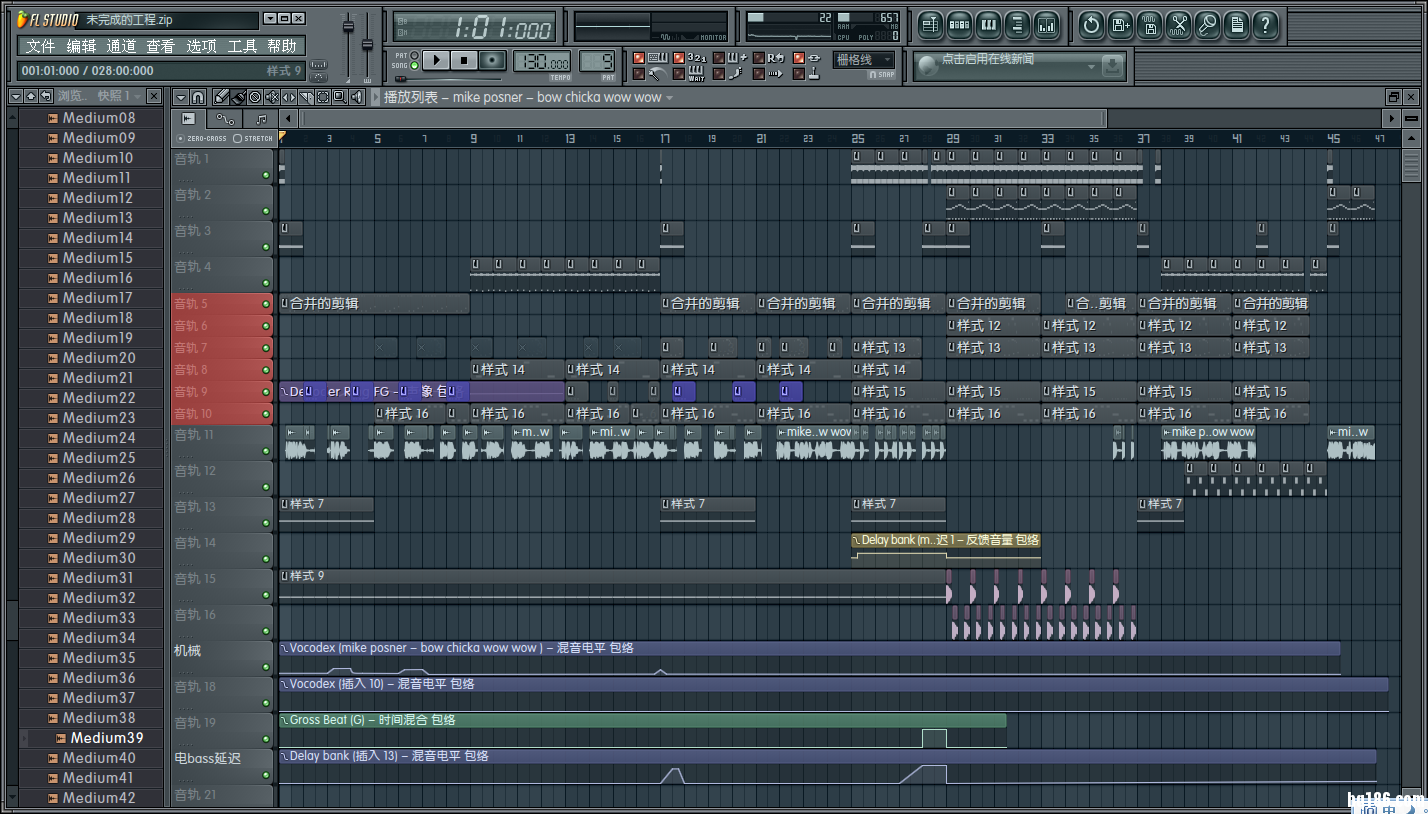Viewport: 1428px width, 814px height.
Task: Click the Undo history circular arrow button
Action: tap(1092, 25)
